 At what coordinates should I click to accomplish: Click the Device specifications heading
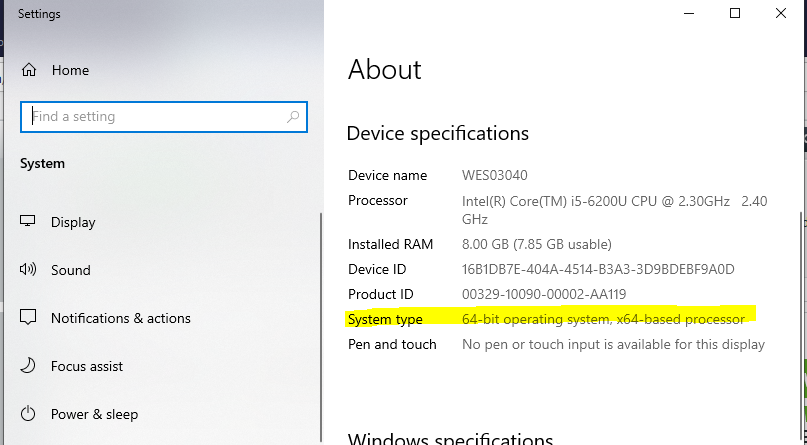click(x=437, y=133)
